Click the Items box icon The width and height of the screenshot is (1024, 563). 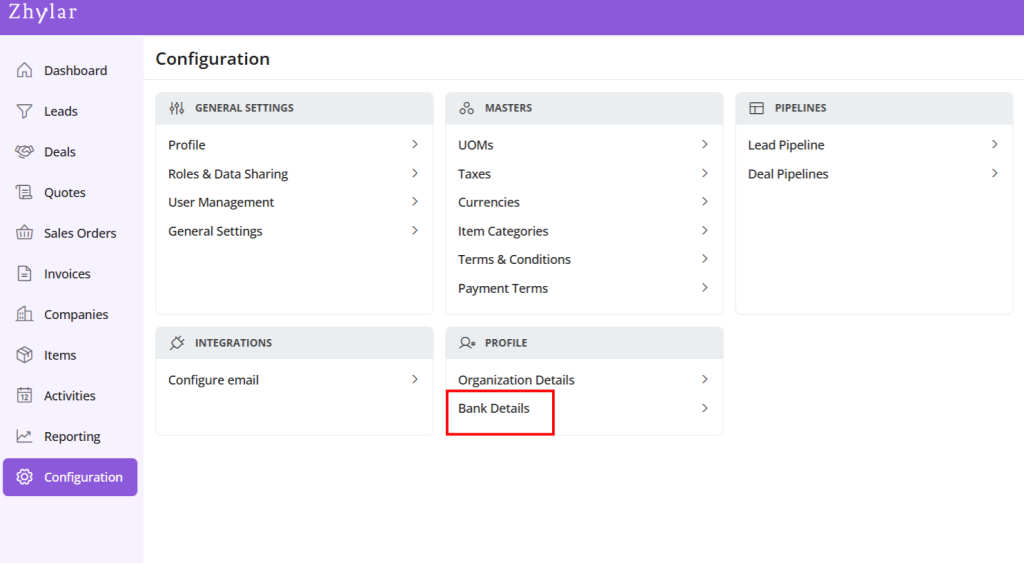point(25,355)
